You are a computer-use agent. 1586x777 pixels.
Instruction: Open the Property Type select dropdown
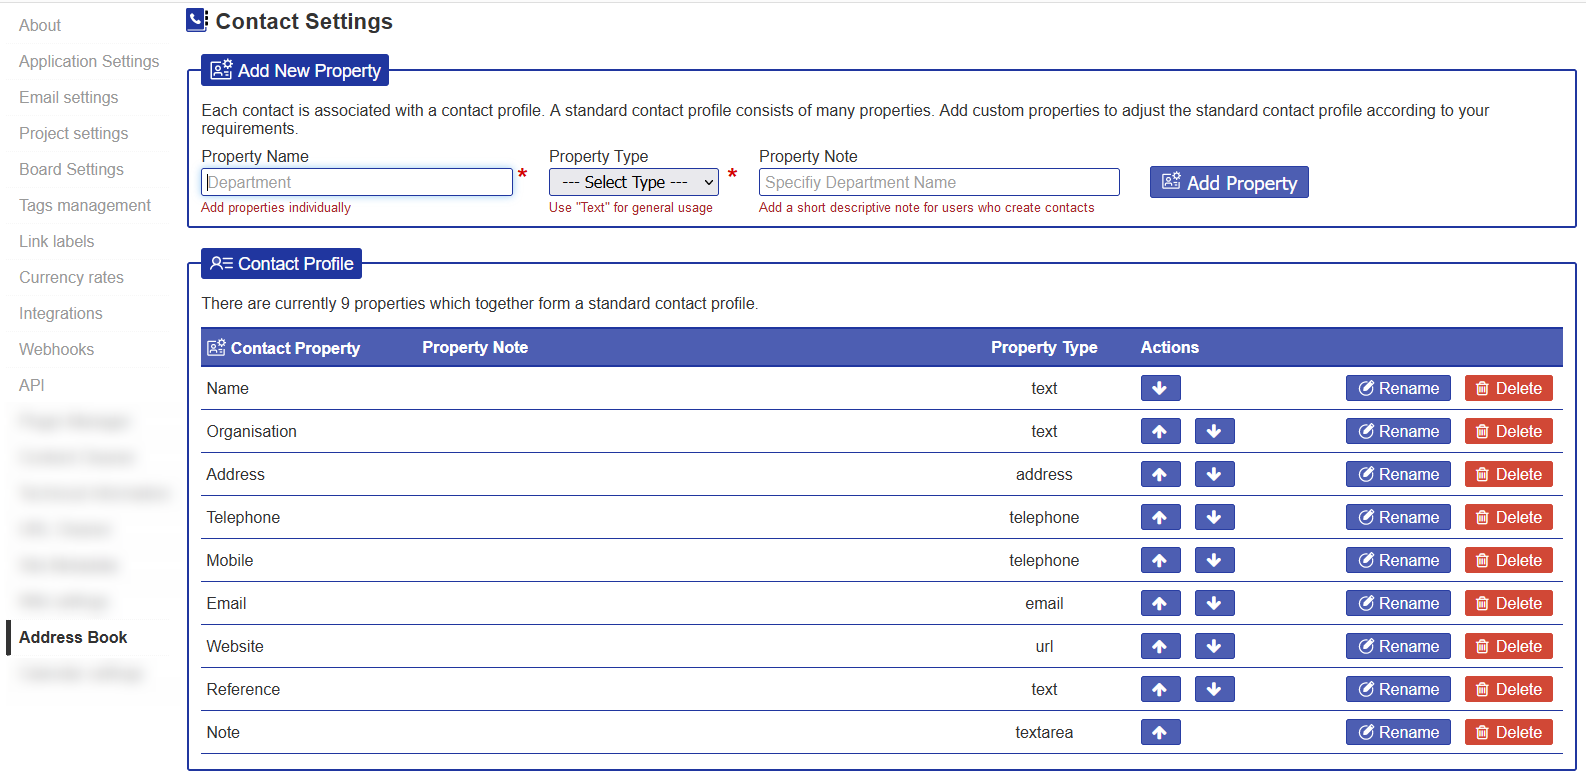click(x=634, y=182)
